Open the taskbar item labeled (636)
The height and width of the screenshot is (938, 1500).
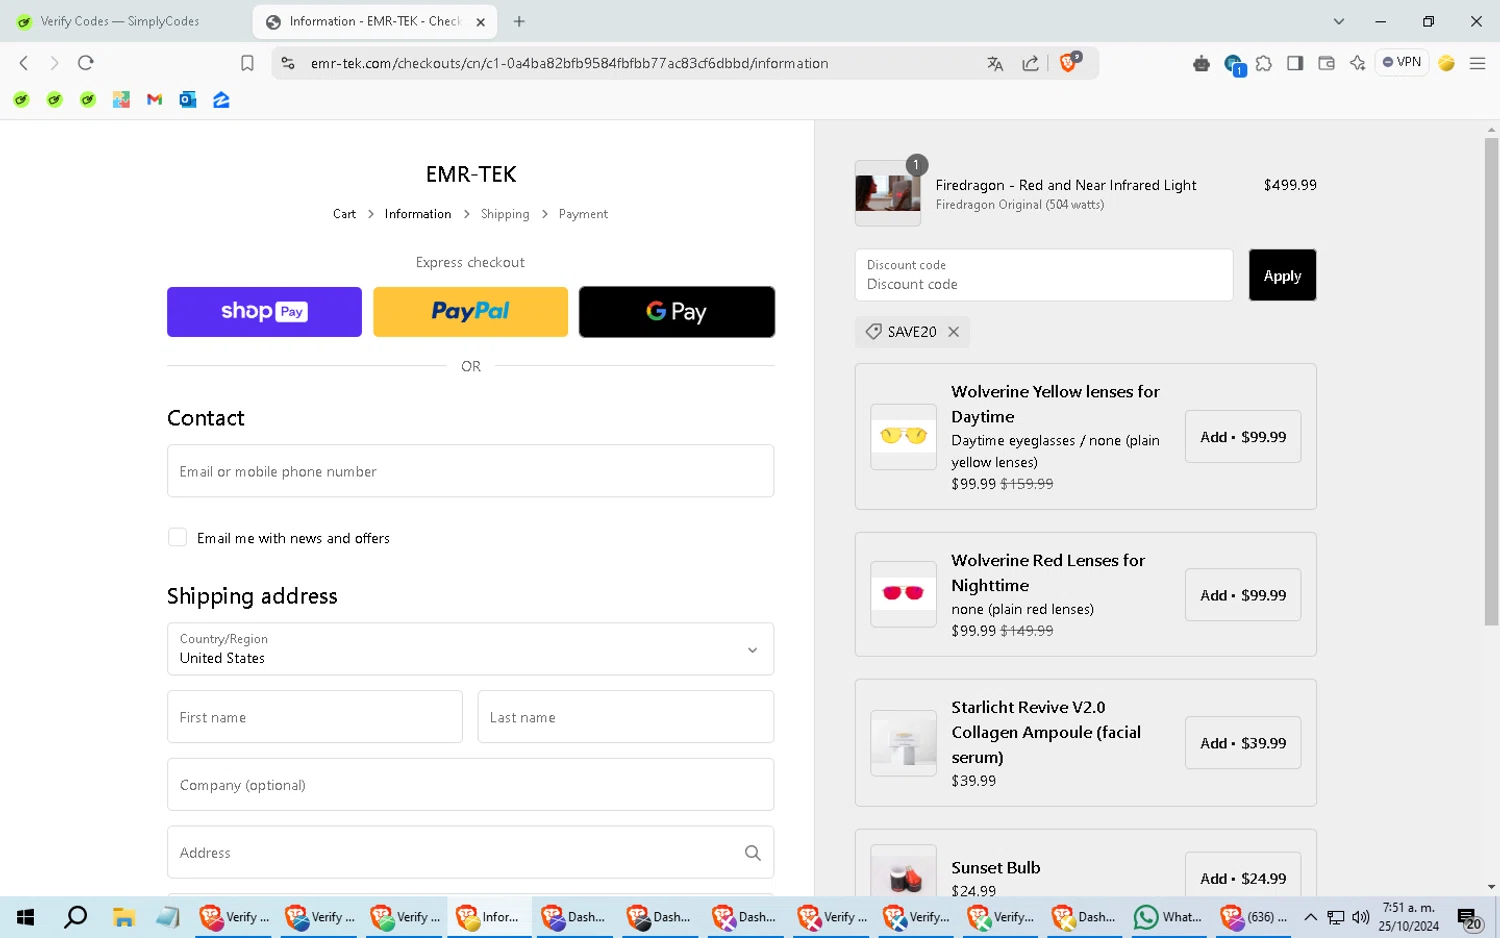1254,917
